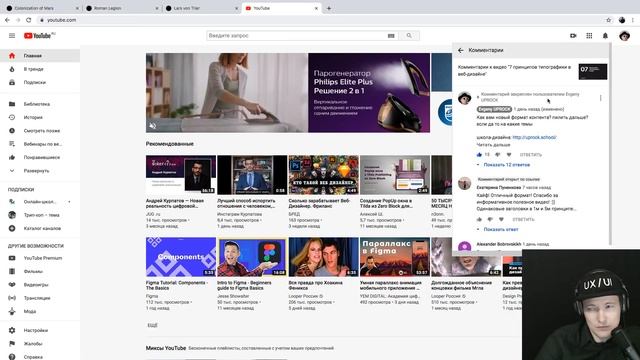Open a new browser tab
Image resolution: width=640 pixels, height=360 pixels.
coord(329,8)
